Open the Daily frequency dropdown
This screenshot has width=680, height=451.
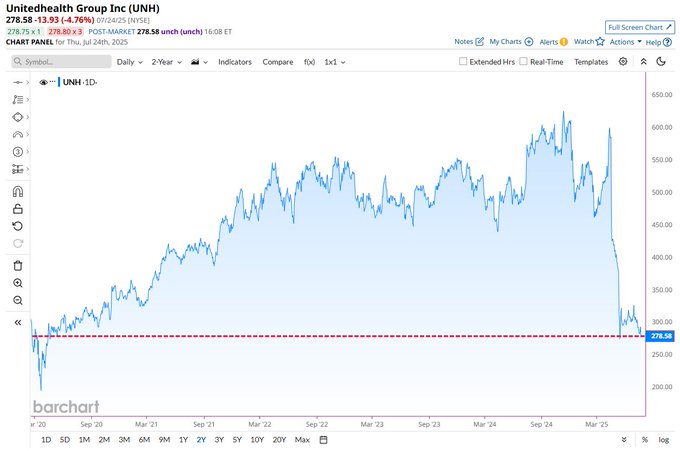[x=129, y=62]
